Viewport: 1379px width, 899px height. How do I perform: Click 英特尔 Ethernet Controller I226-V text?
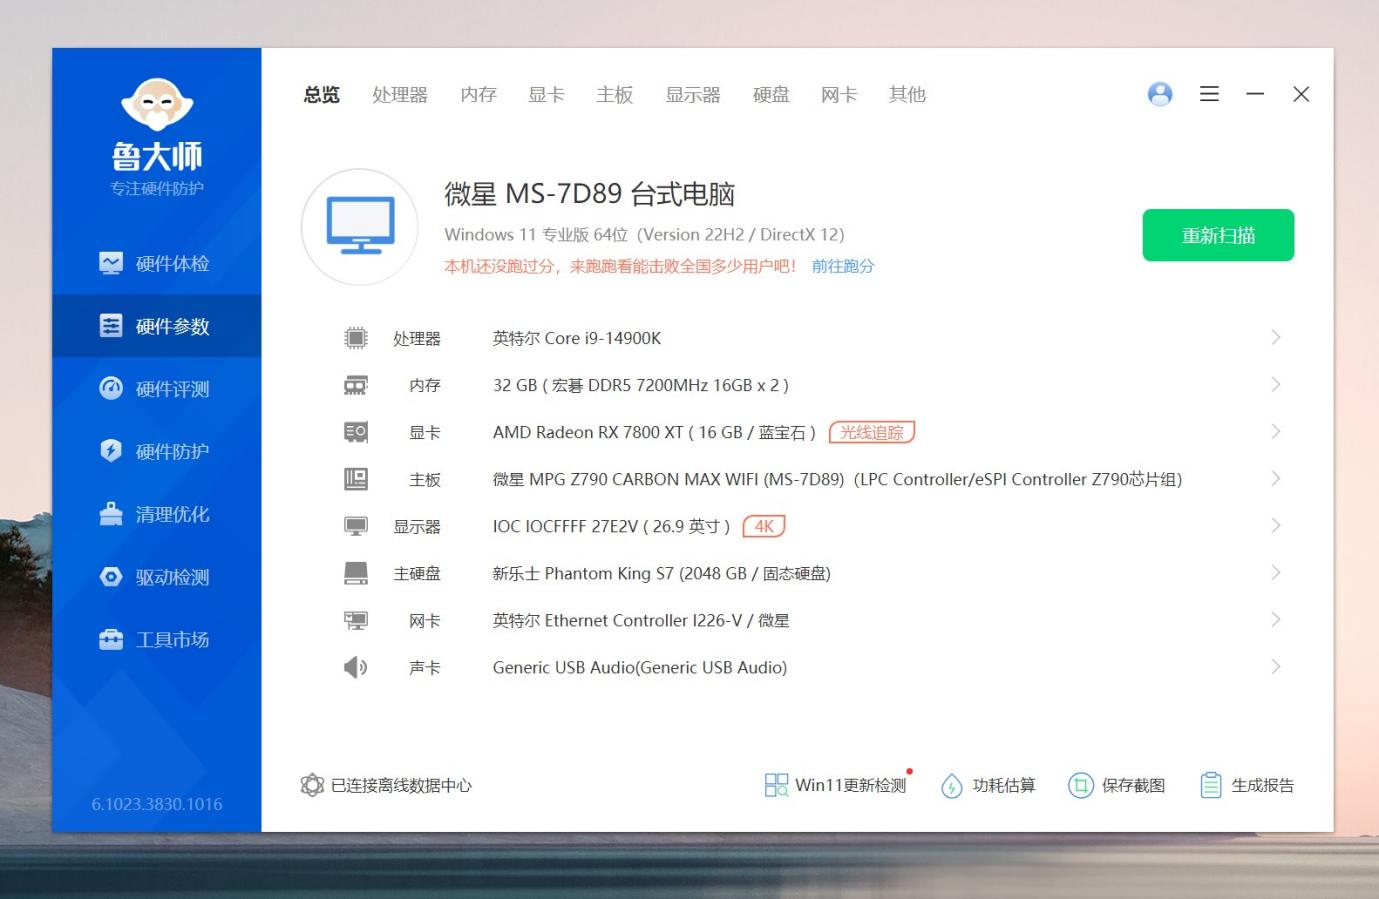click(x=641, y=620)
